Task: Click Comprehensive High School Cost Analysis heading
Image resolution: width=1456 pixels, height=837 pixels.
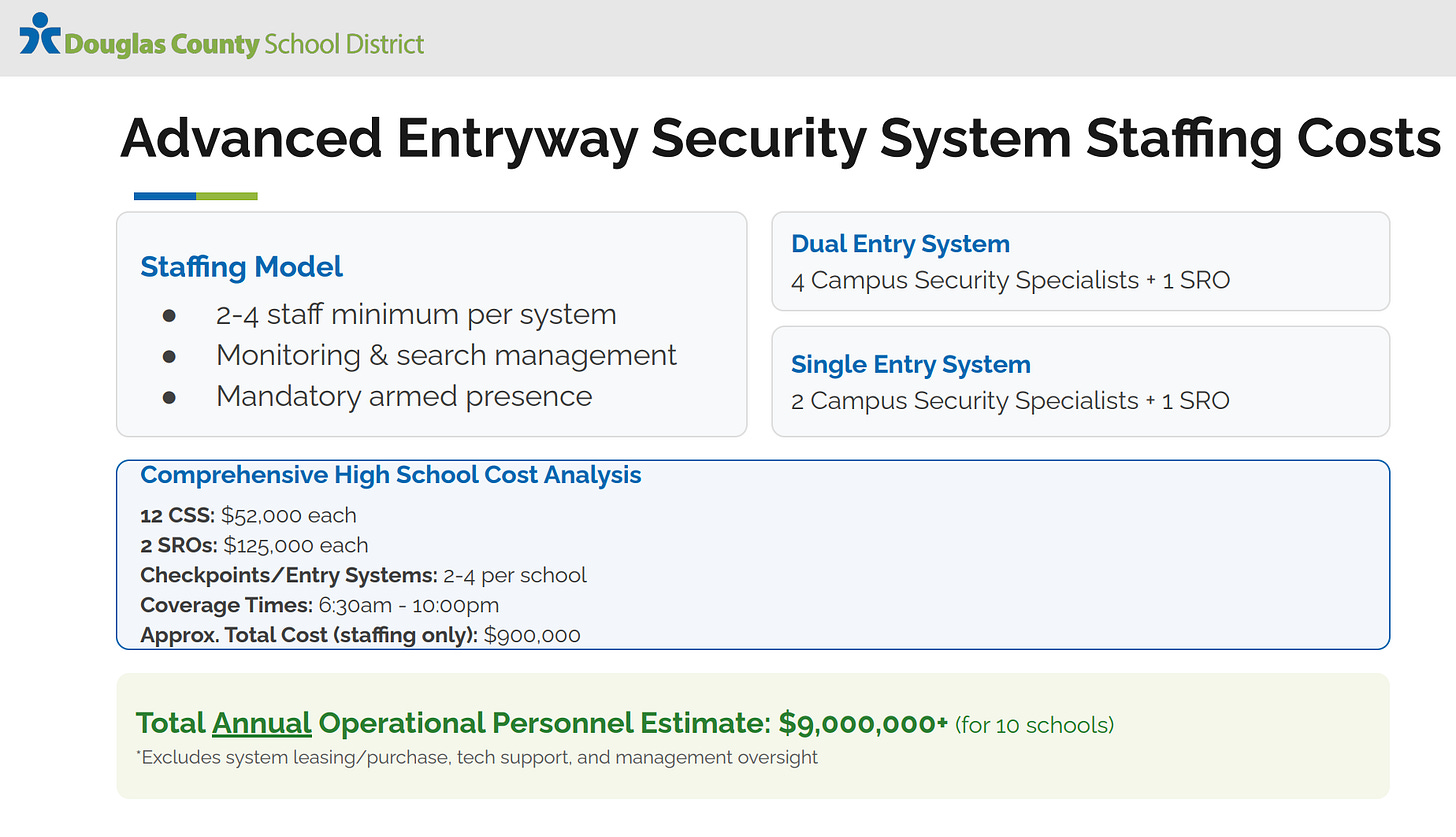Action: (391, 475)
